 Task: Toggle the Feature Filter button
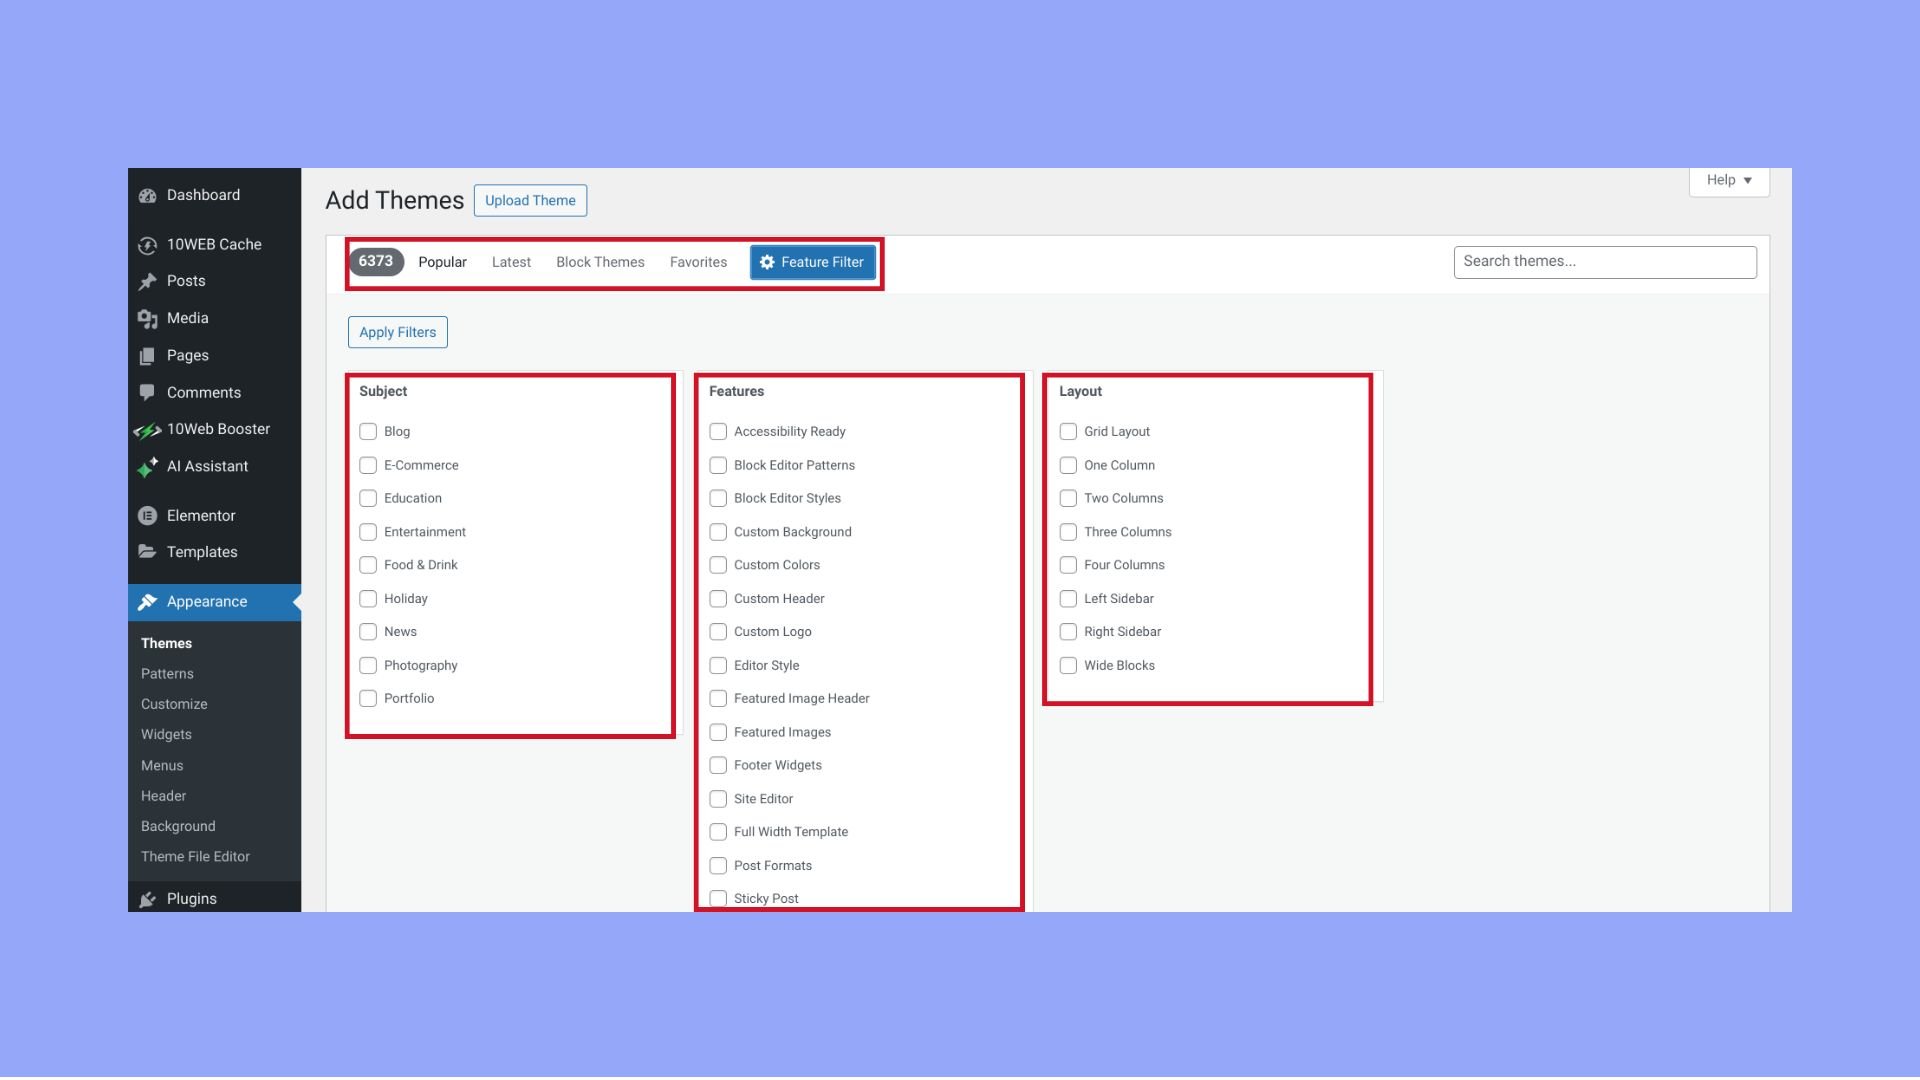[x=812, y=262]
